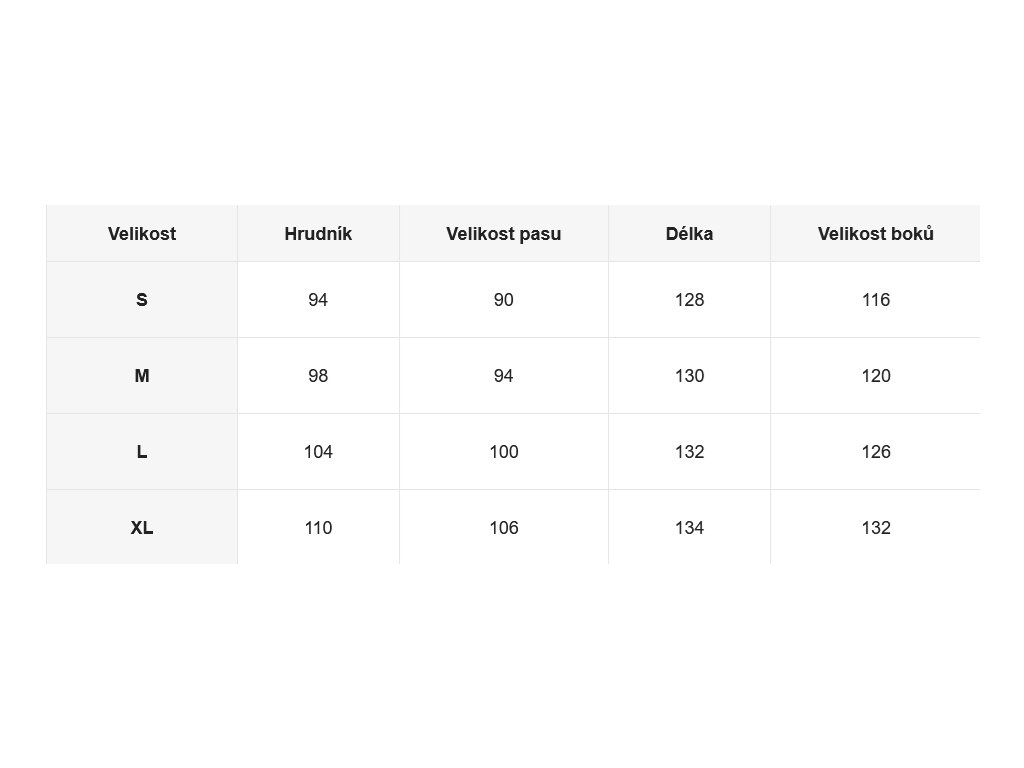Click the Hrudník column header
Screen dimensions: 1024x768
tap(318, 234)
